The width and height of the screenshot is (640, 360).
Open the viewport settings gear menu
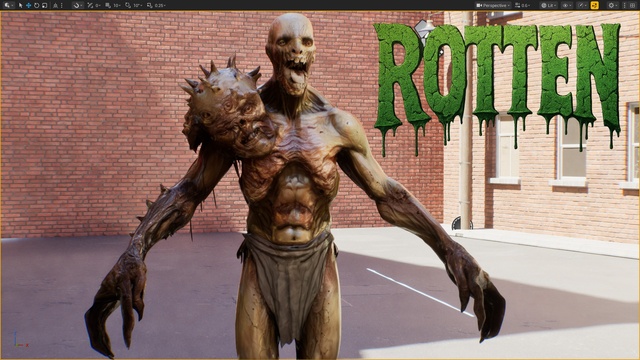pyautogui.click(x=612, y=5)
